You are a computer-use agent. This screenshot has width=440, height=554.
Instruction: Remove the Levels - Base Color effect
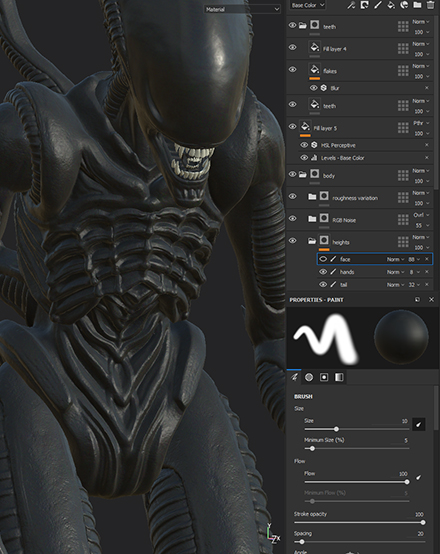coord(427,158)
